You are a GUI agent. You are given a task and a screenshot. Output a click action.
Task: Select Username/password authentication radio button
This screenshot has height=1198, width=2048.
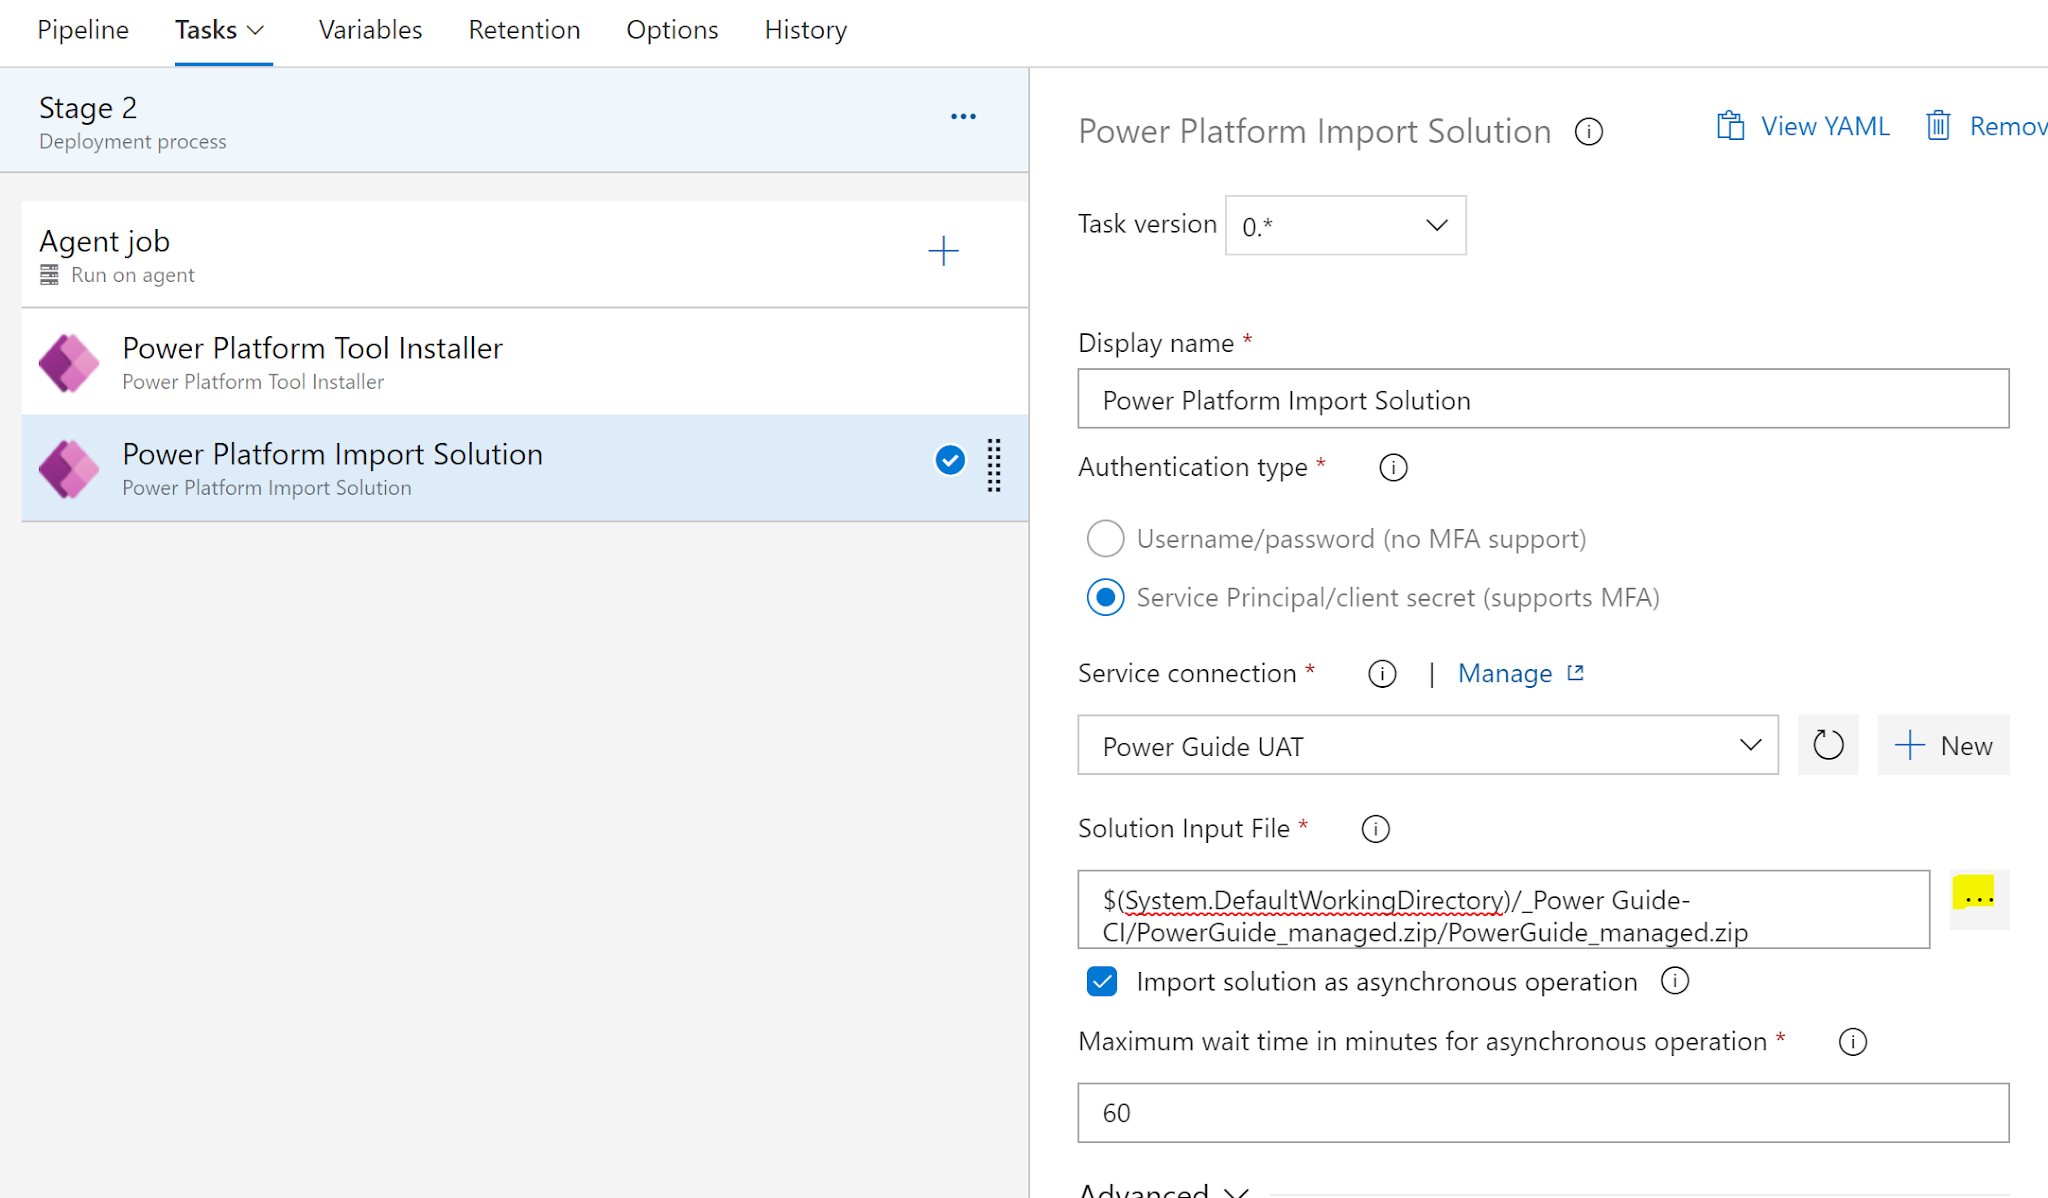tap(1105, 539)
